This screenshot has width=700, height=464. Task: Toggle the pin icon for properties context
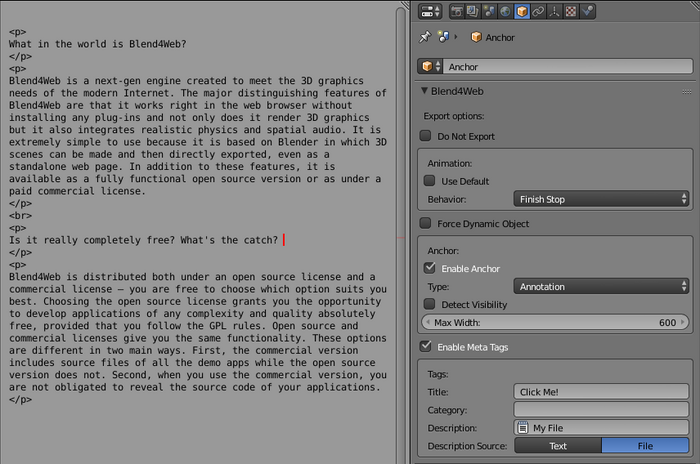tap(425, 37)
